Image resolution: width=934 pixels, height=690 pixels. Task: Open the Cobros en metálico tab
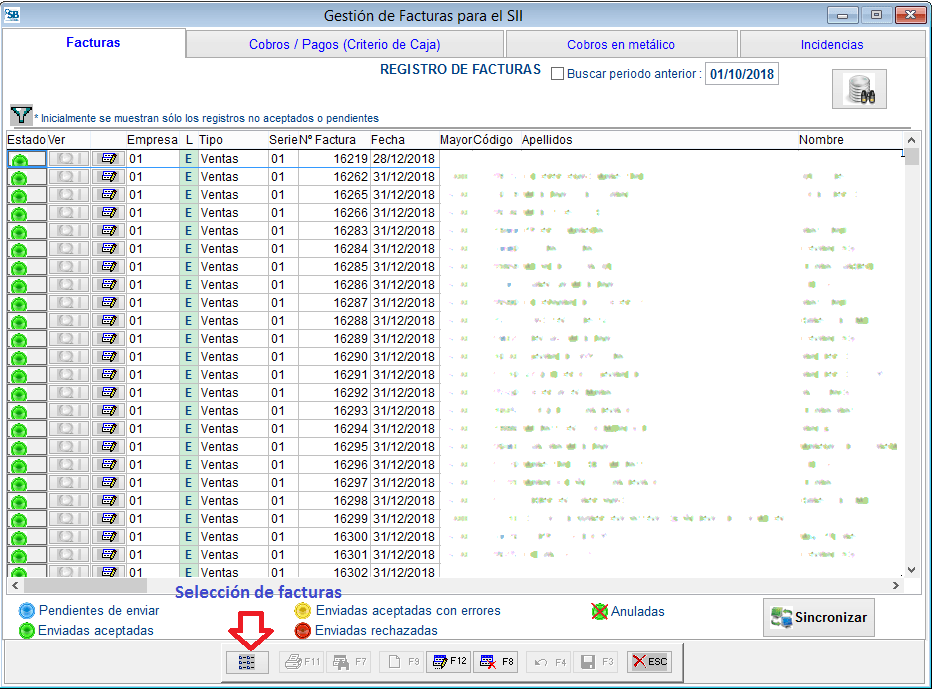pyautogui.click(x=620, y=44)
